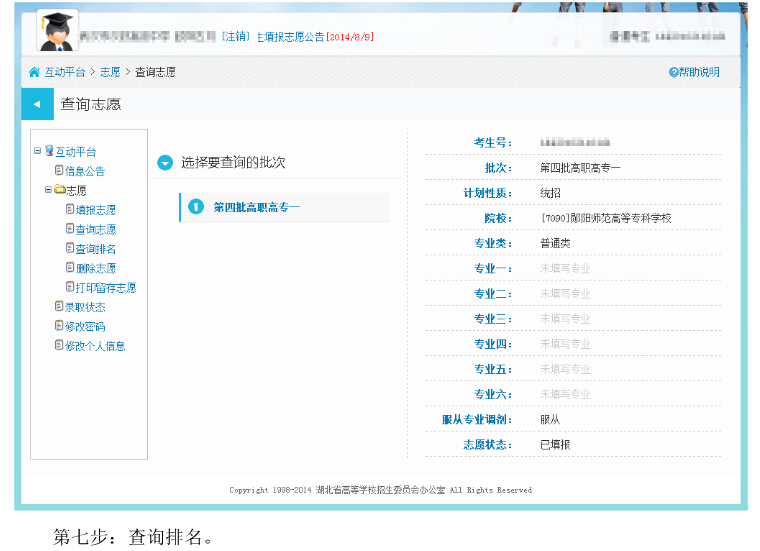Collapse the 互动平台 tree root node
The width and height of the screenshot is (760, 551).
click(37, 151)
